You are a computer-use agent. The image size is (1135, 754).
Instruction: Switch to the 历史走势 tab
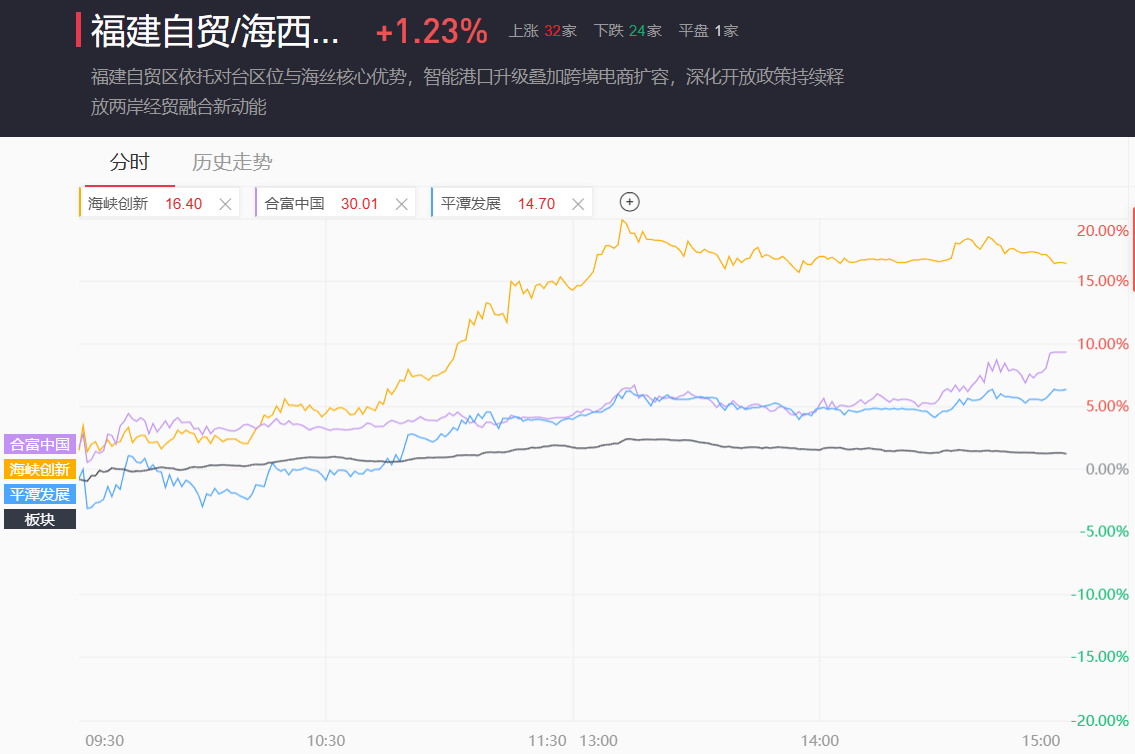coord(232,162)
